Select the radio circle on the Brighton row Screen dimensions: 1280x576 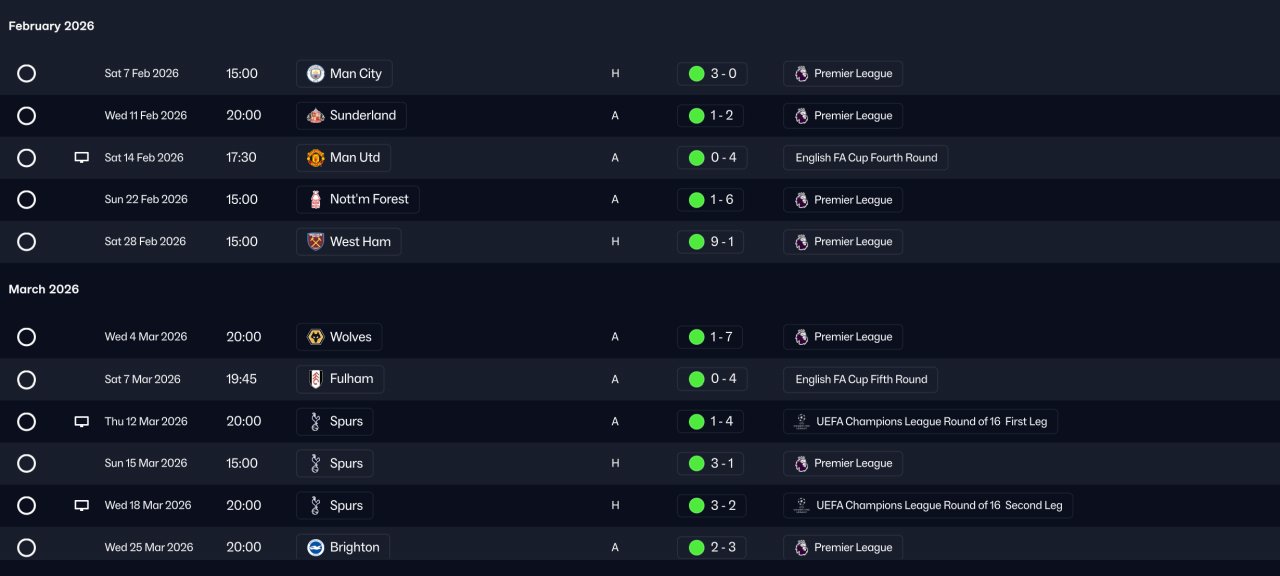pos(27,547)
